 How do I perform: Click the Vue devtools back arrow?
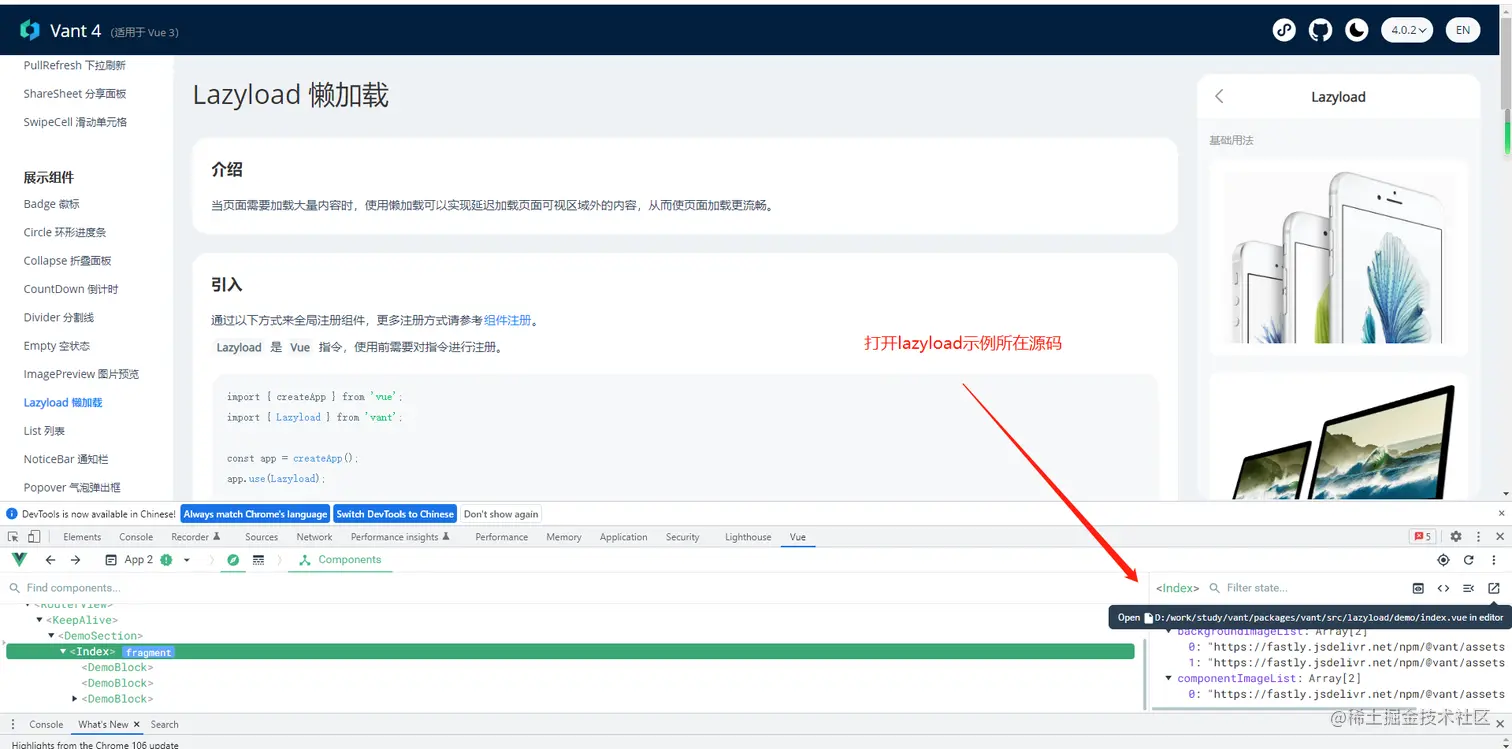click(x=50, y=560)
